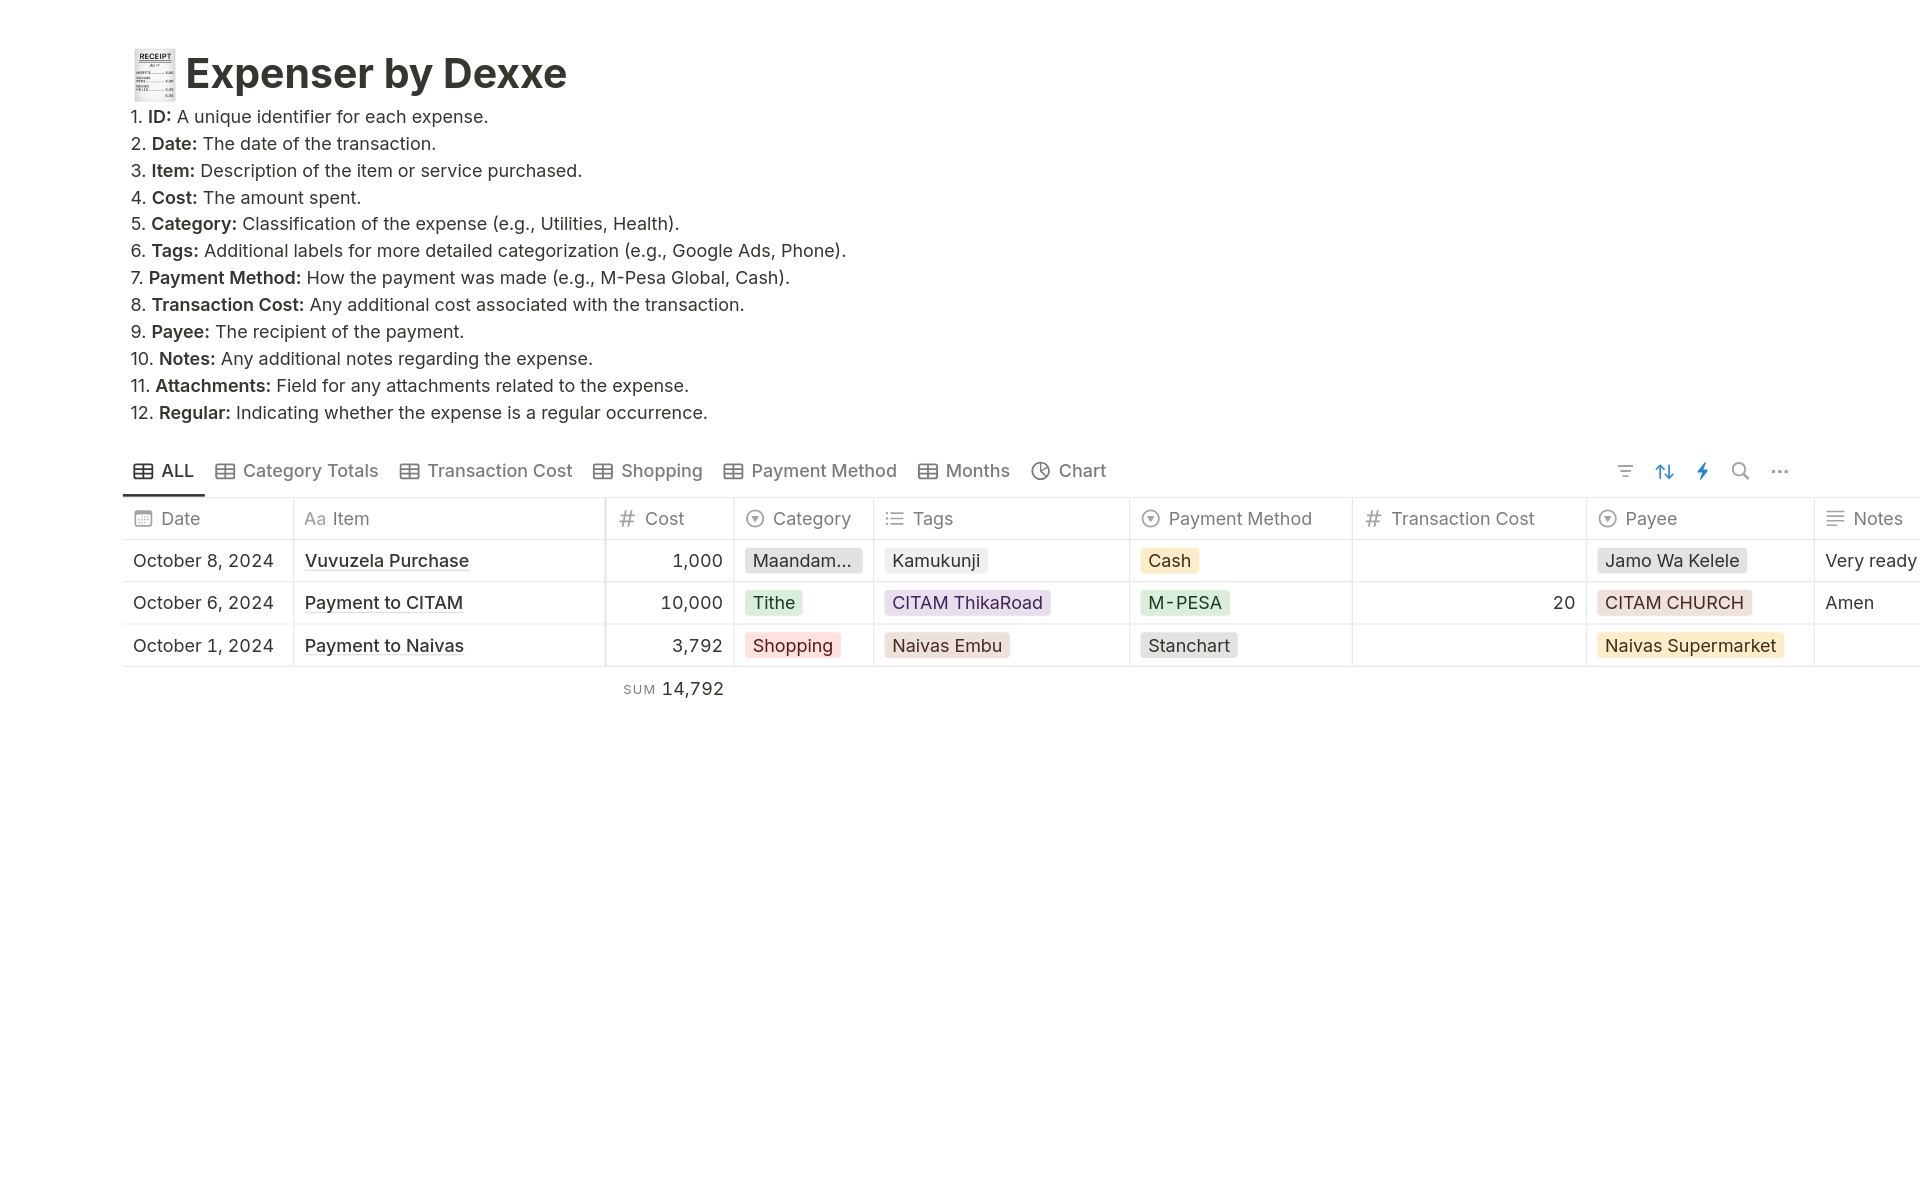Click the # icon in the Cost column header
Image resolution: width=1920 pixels, height=1199 pixels.
pos(627,519)
